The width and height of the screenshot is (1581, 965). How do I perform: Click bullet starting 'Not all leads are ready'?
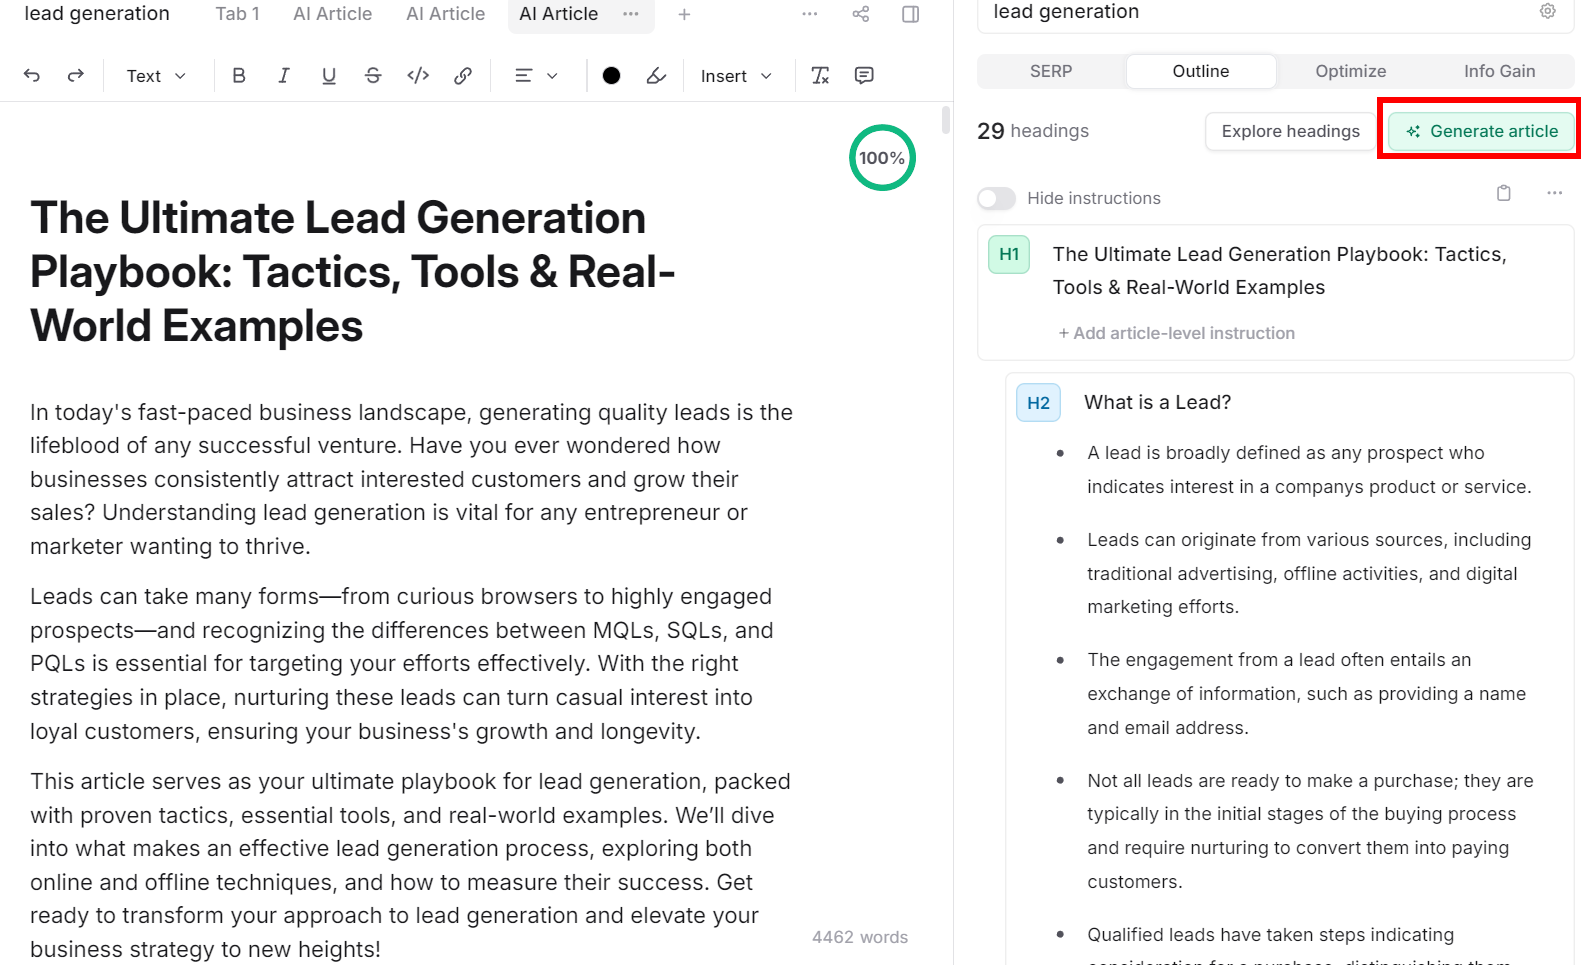pos(1311,831)
